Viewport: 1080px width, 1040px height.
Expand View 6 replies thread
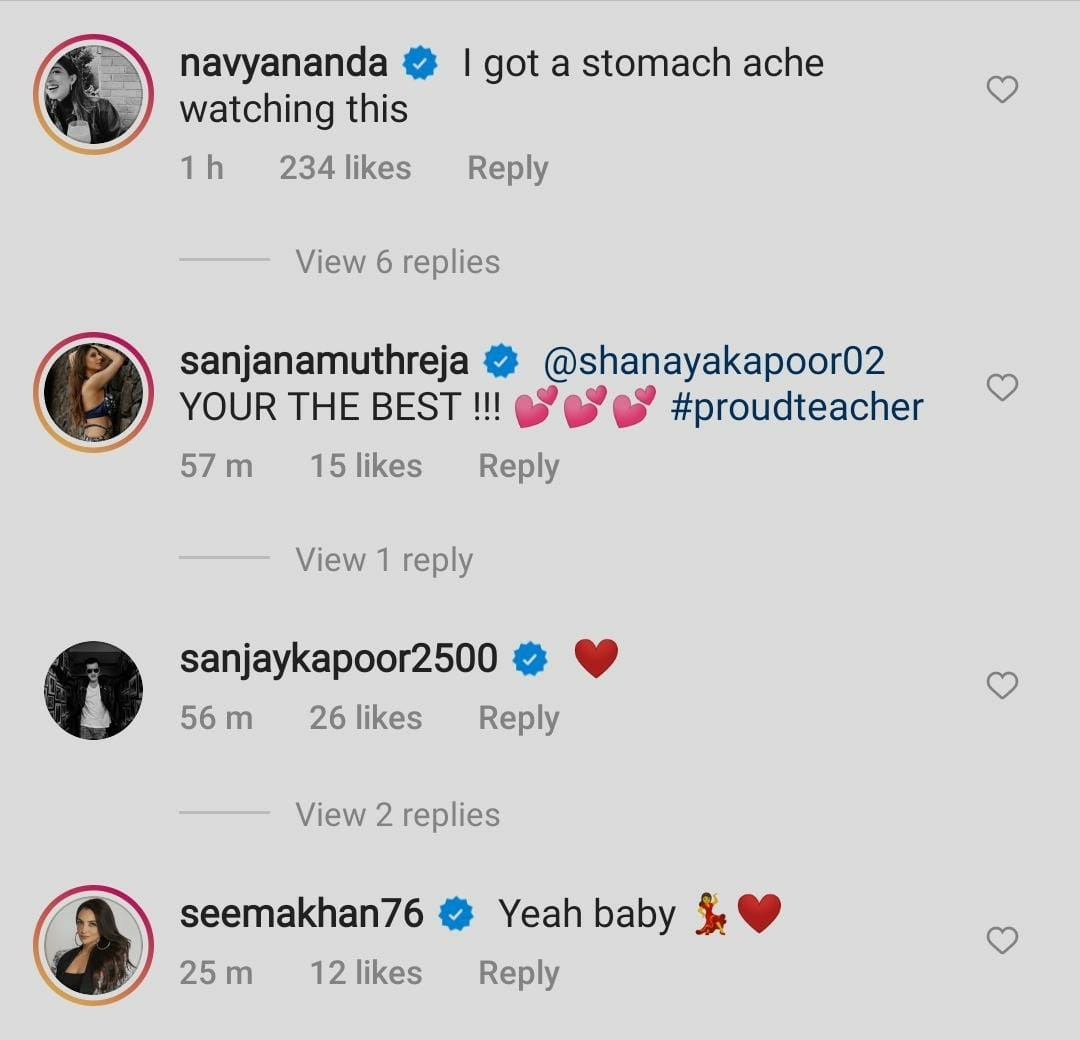point(397,262)
